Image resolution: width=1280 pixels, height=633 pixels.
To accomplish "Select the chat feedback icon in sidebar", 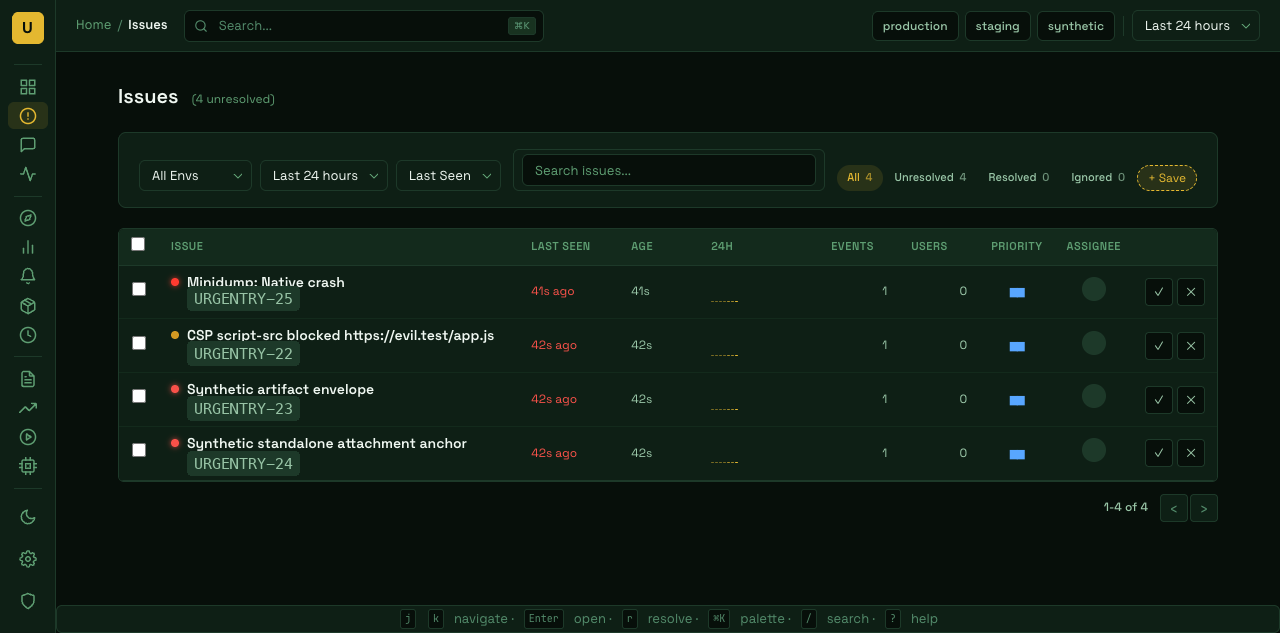I will 27,145.
